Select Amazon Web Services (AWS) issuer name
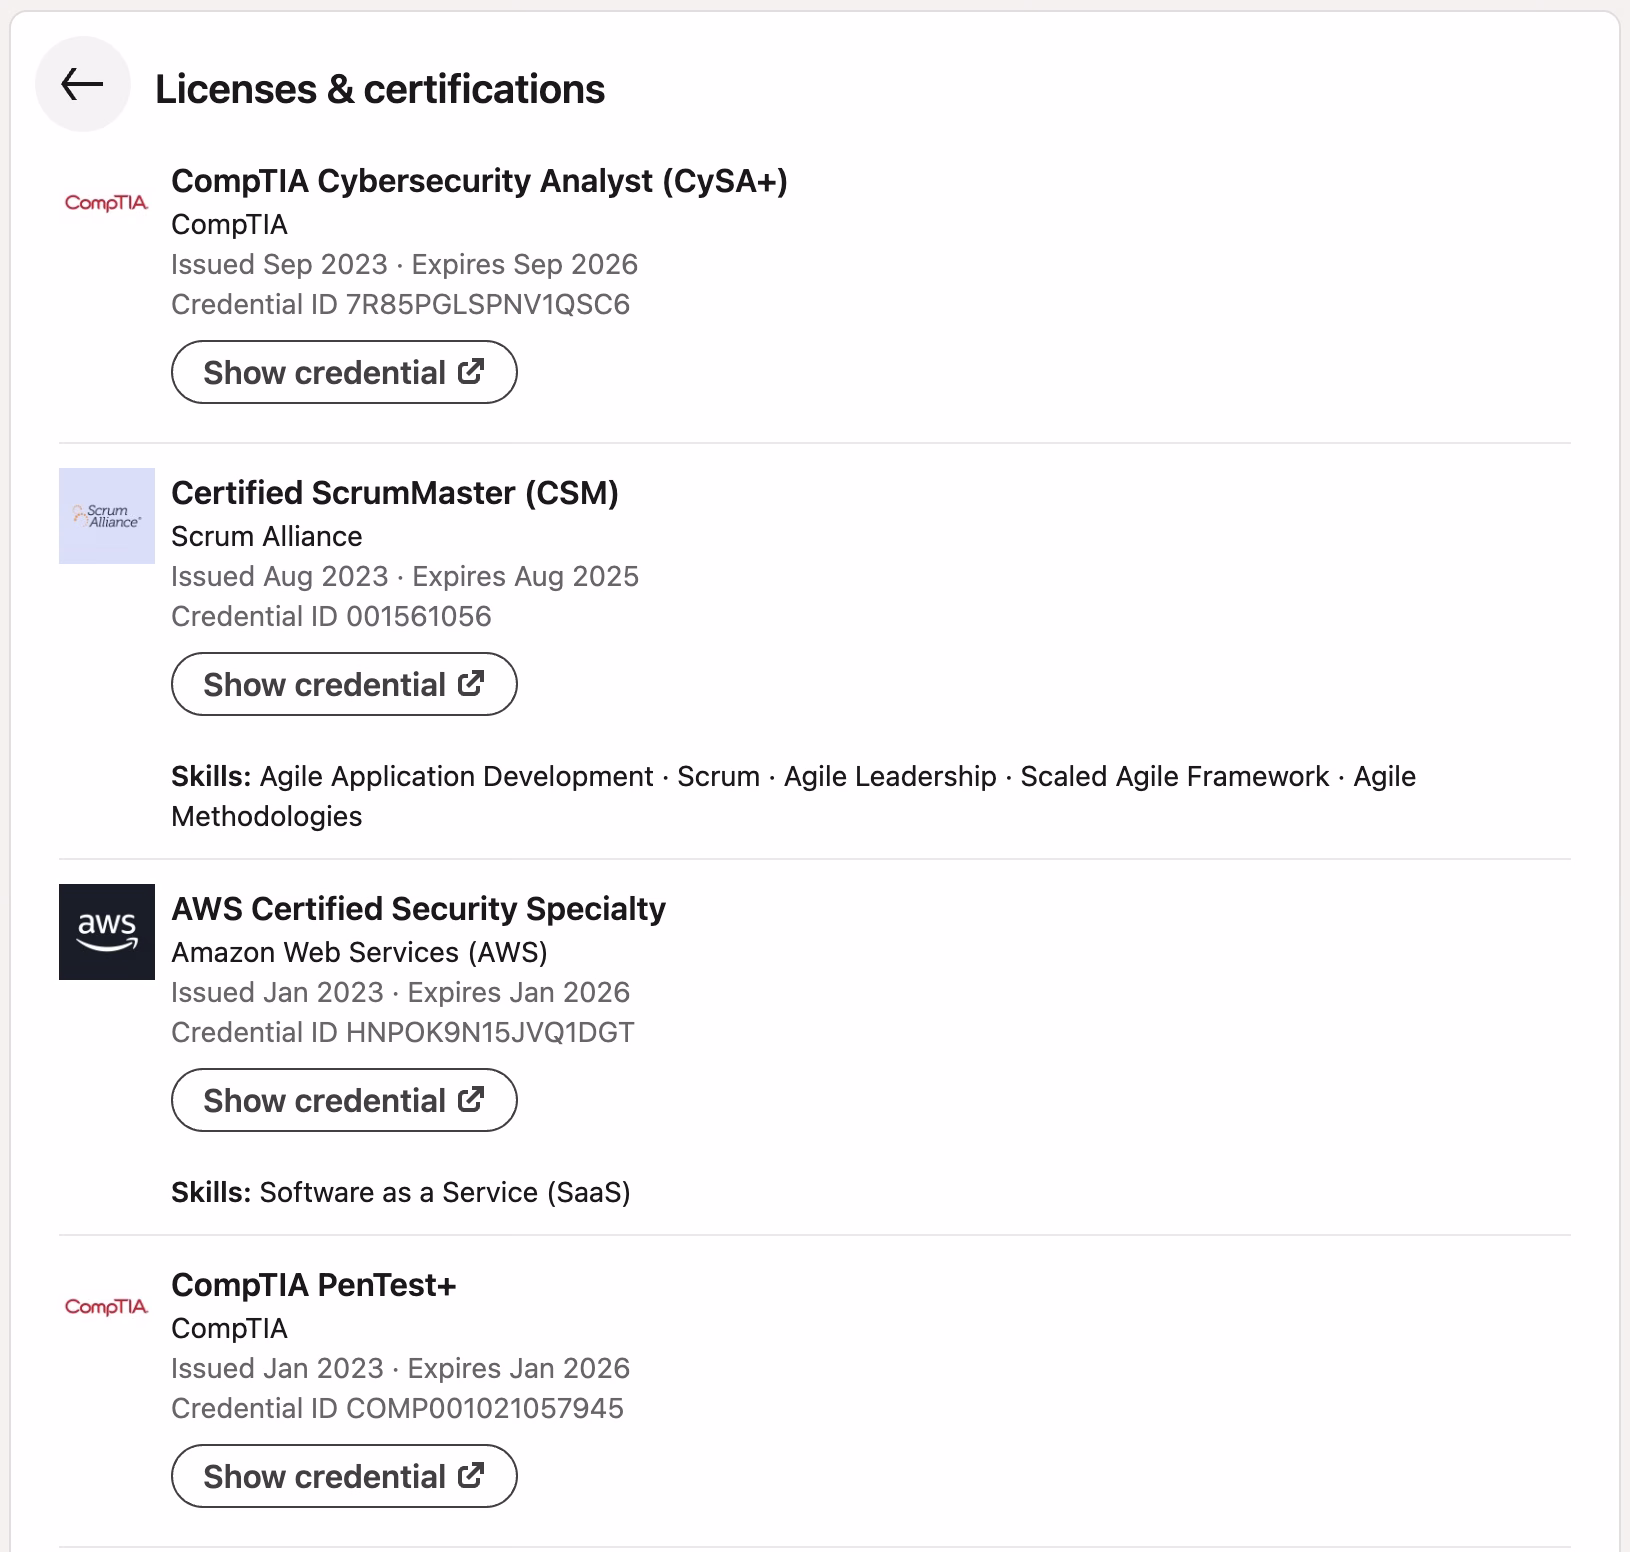Screen dimensions: 1630x1552 tap(359, 952)
